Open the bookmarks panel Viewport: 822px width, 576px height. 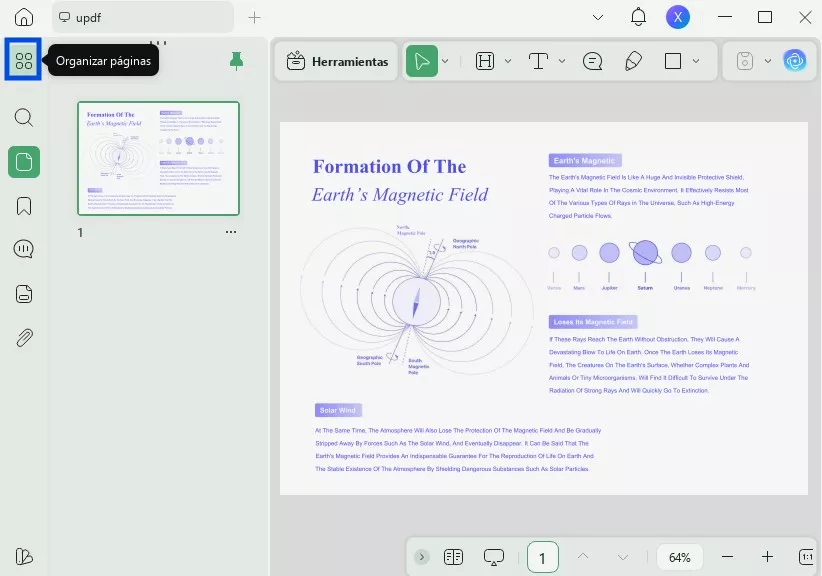(24, 206)
